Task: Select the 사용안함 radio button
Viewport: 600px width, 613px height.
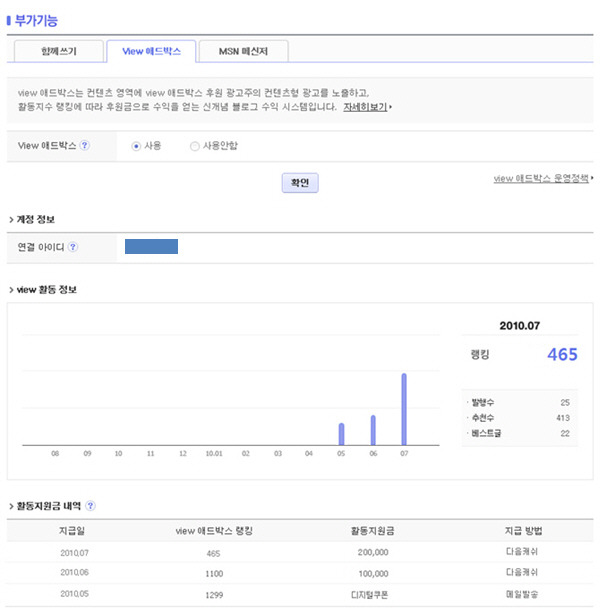Action: (194, 146)
